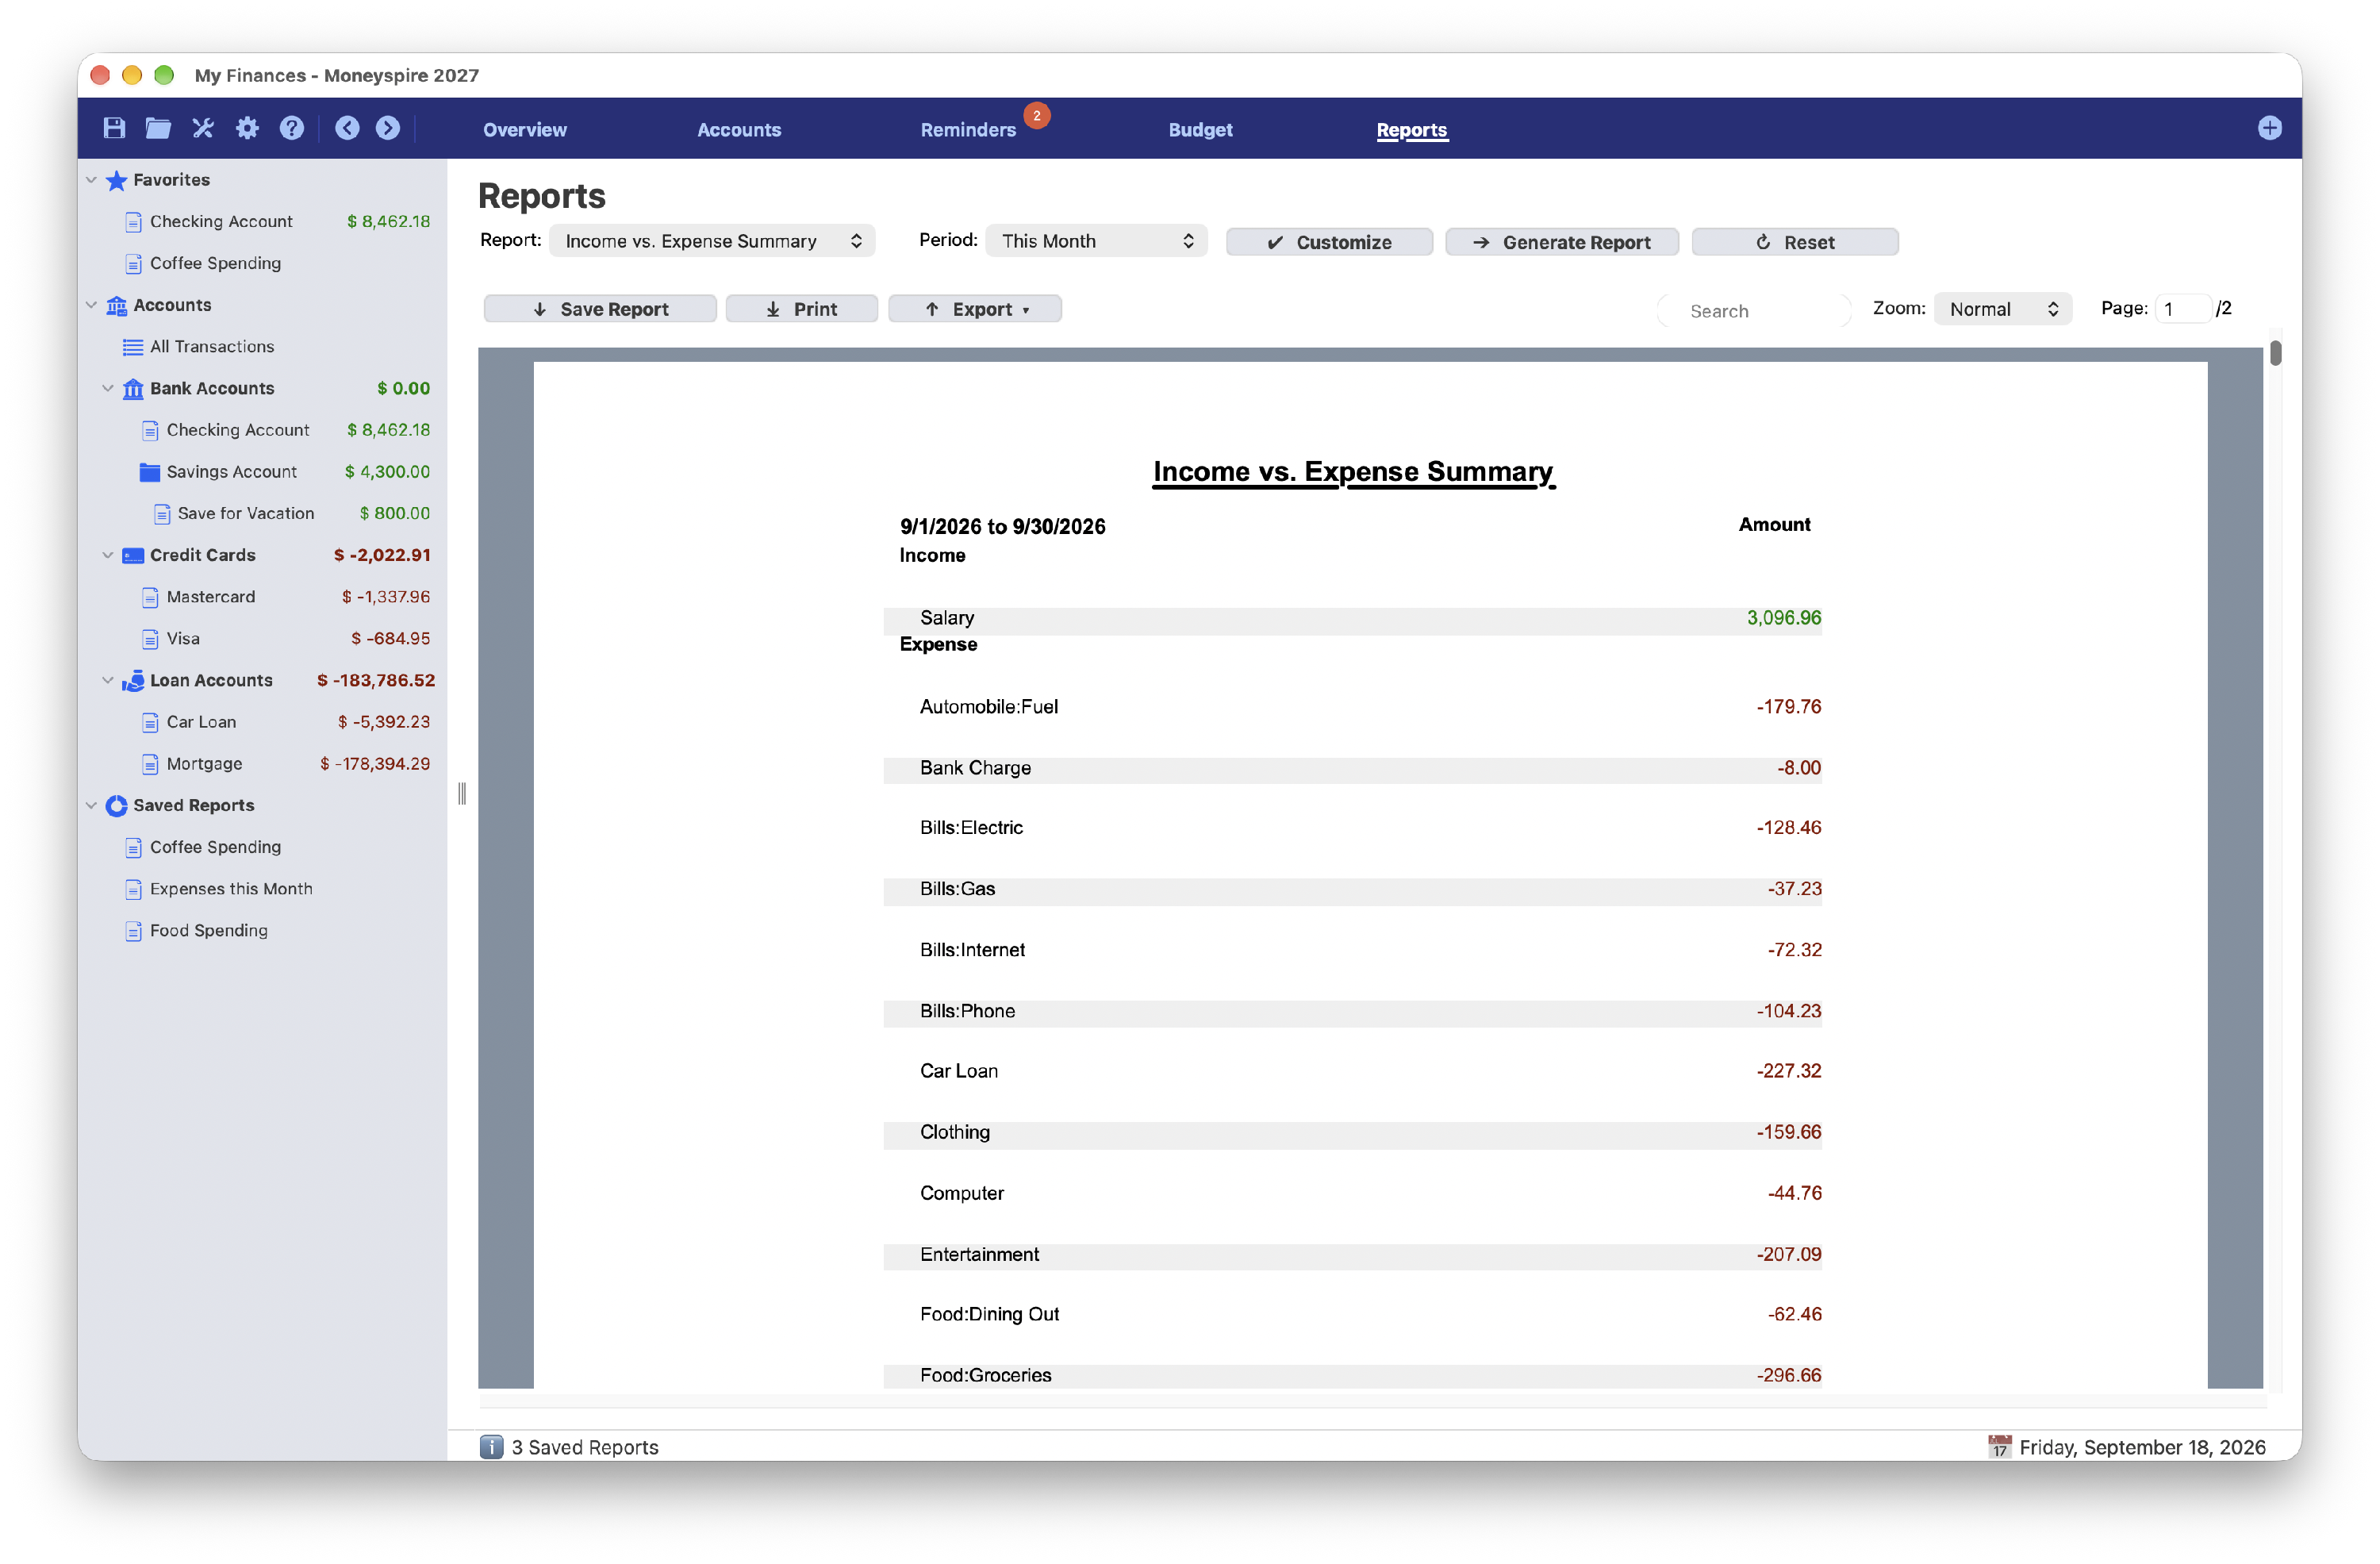
Task: Click the Save file toolbar icon
Action: [x=114, y=128]
